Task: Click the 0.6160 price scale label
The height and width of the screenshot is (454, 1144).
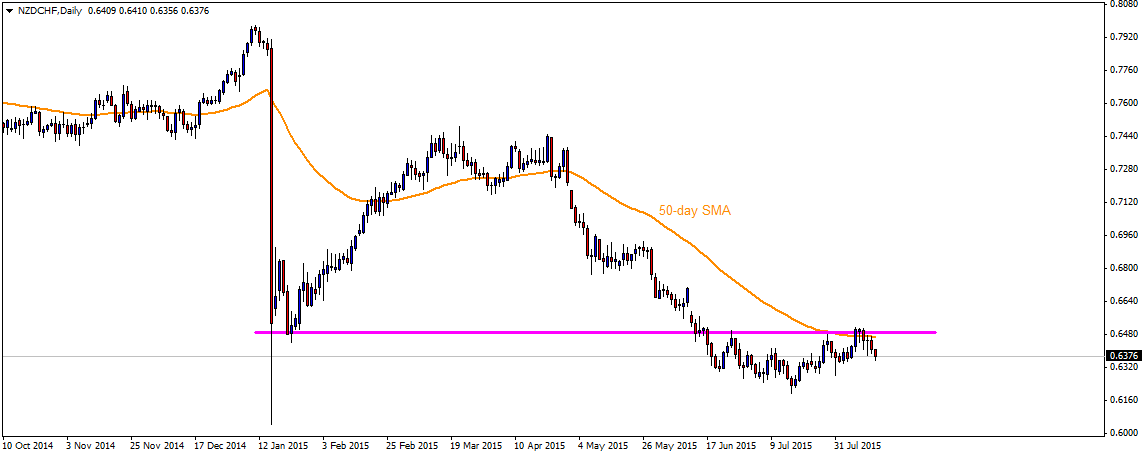Action: pos(1124,400)
